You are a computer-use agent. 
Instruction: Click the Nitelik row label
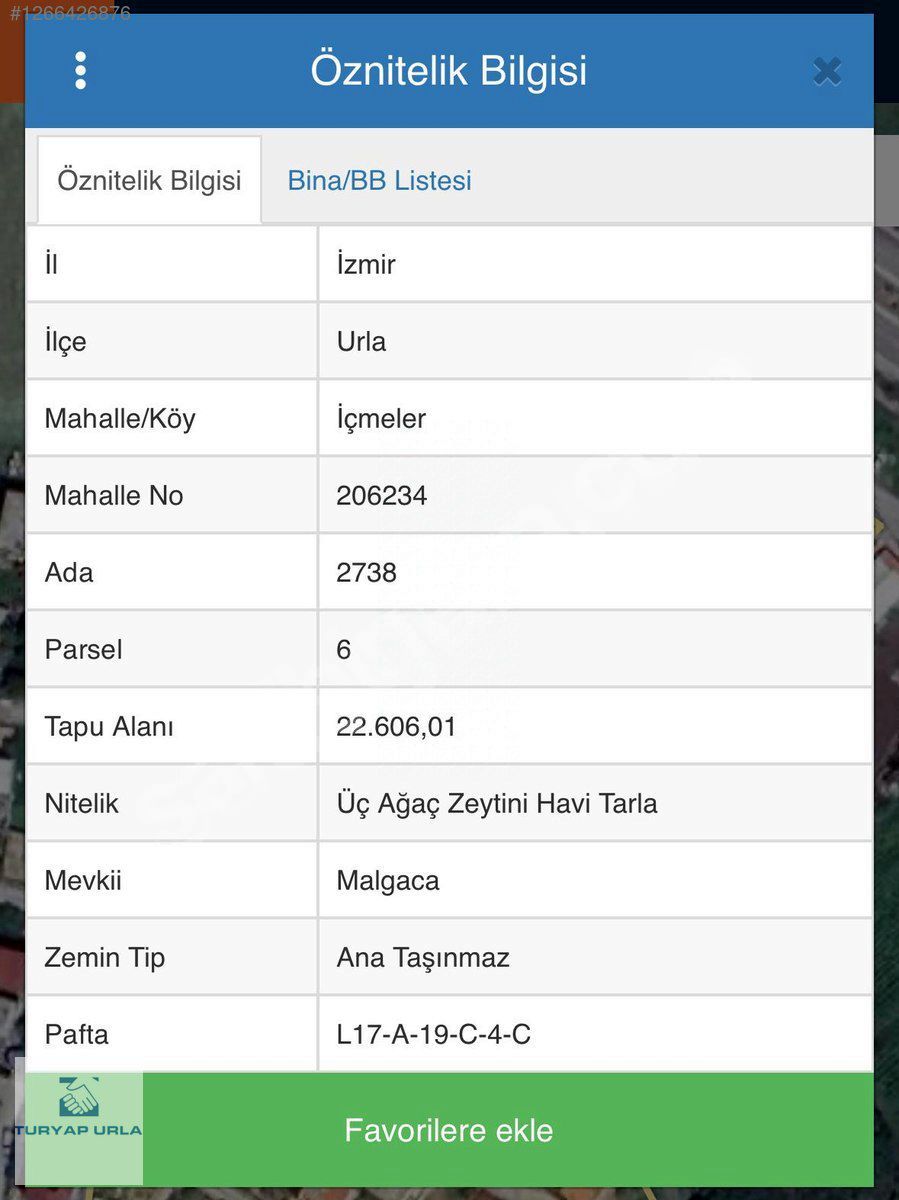pos(81,804)
